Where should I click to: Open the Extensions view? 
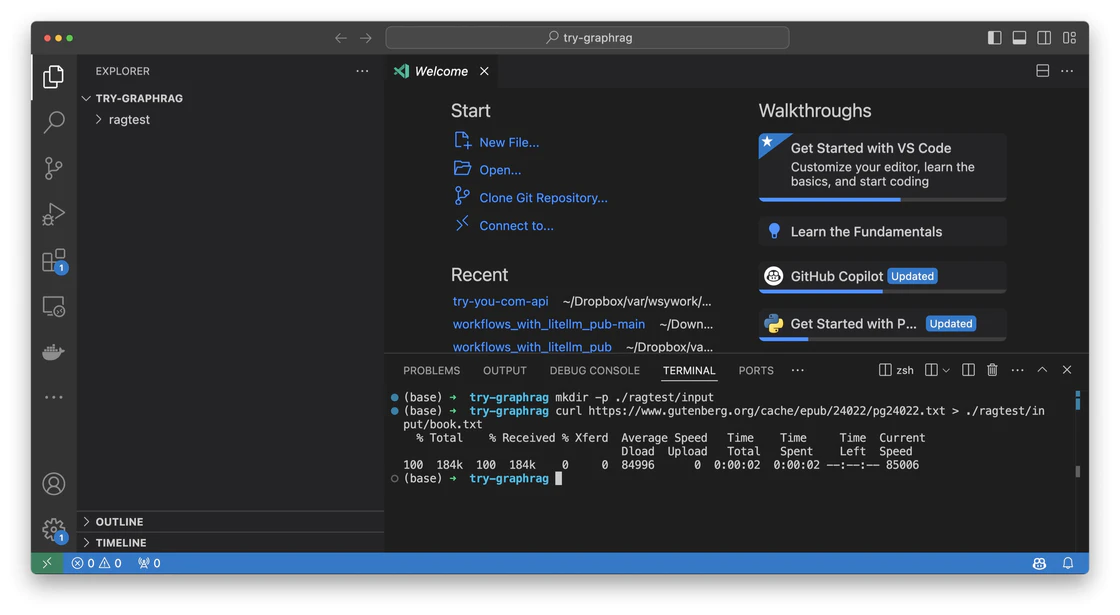(54, 261)
